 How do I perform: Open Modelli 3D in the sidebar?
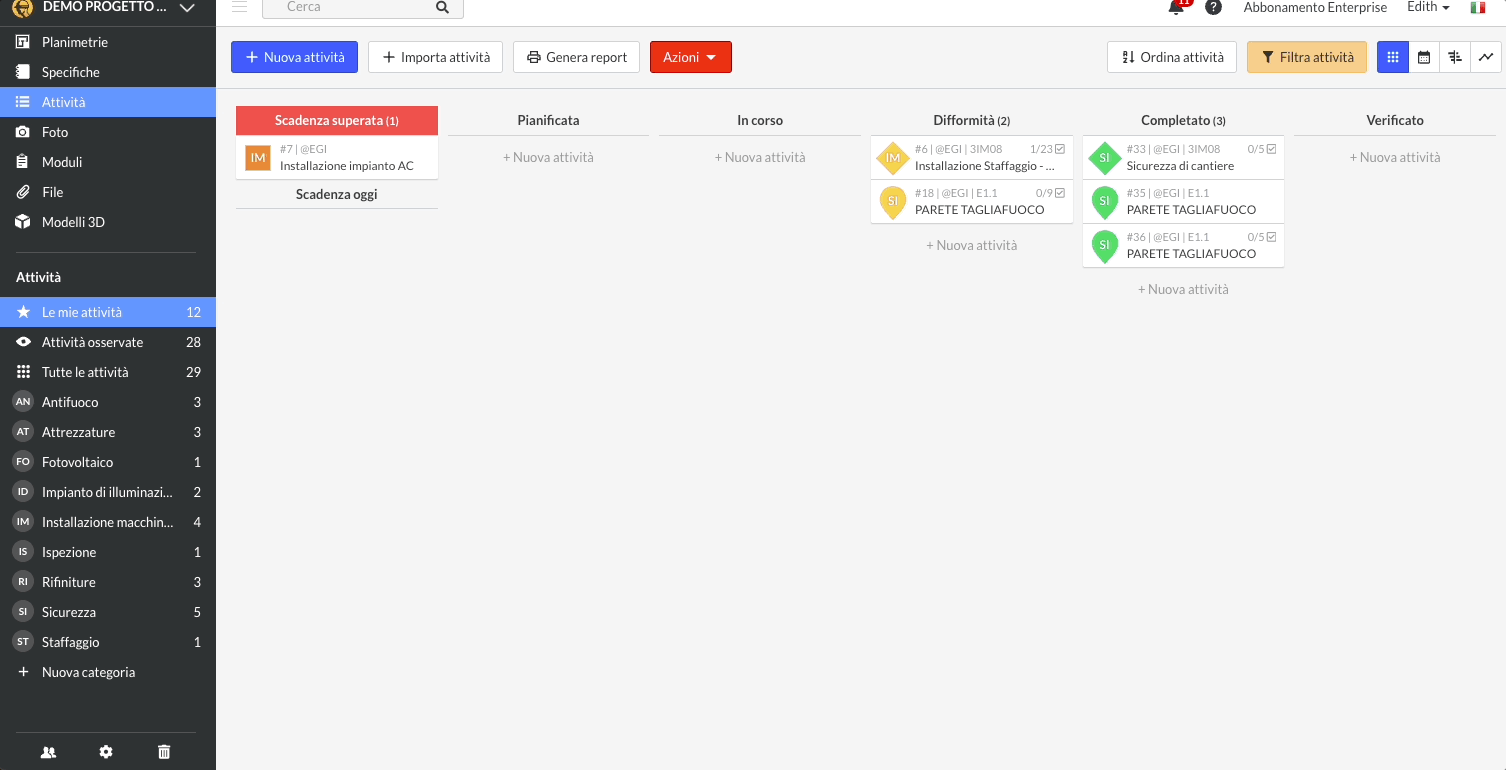tap(108, 222)
